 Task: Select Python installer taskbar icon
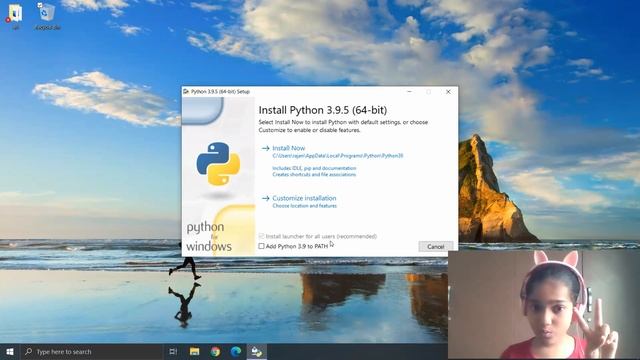257,351
